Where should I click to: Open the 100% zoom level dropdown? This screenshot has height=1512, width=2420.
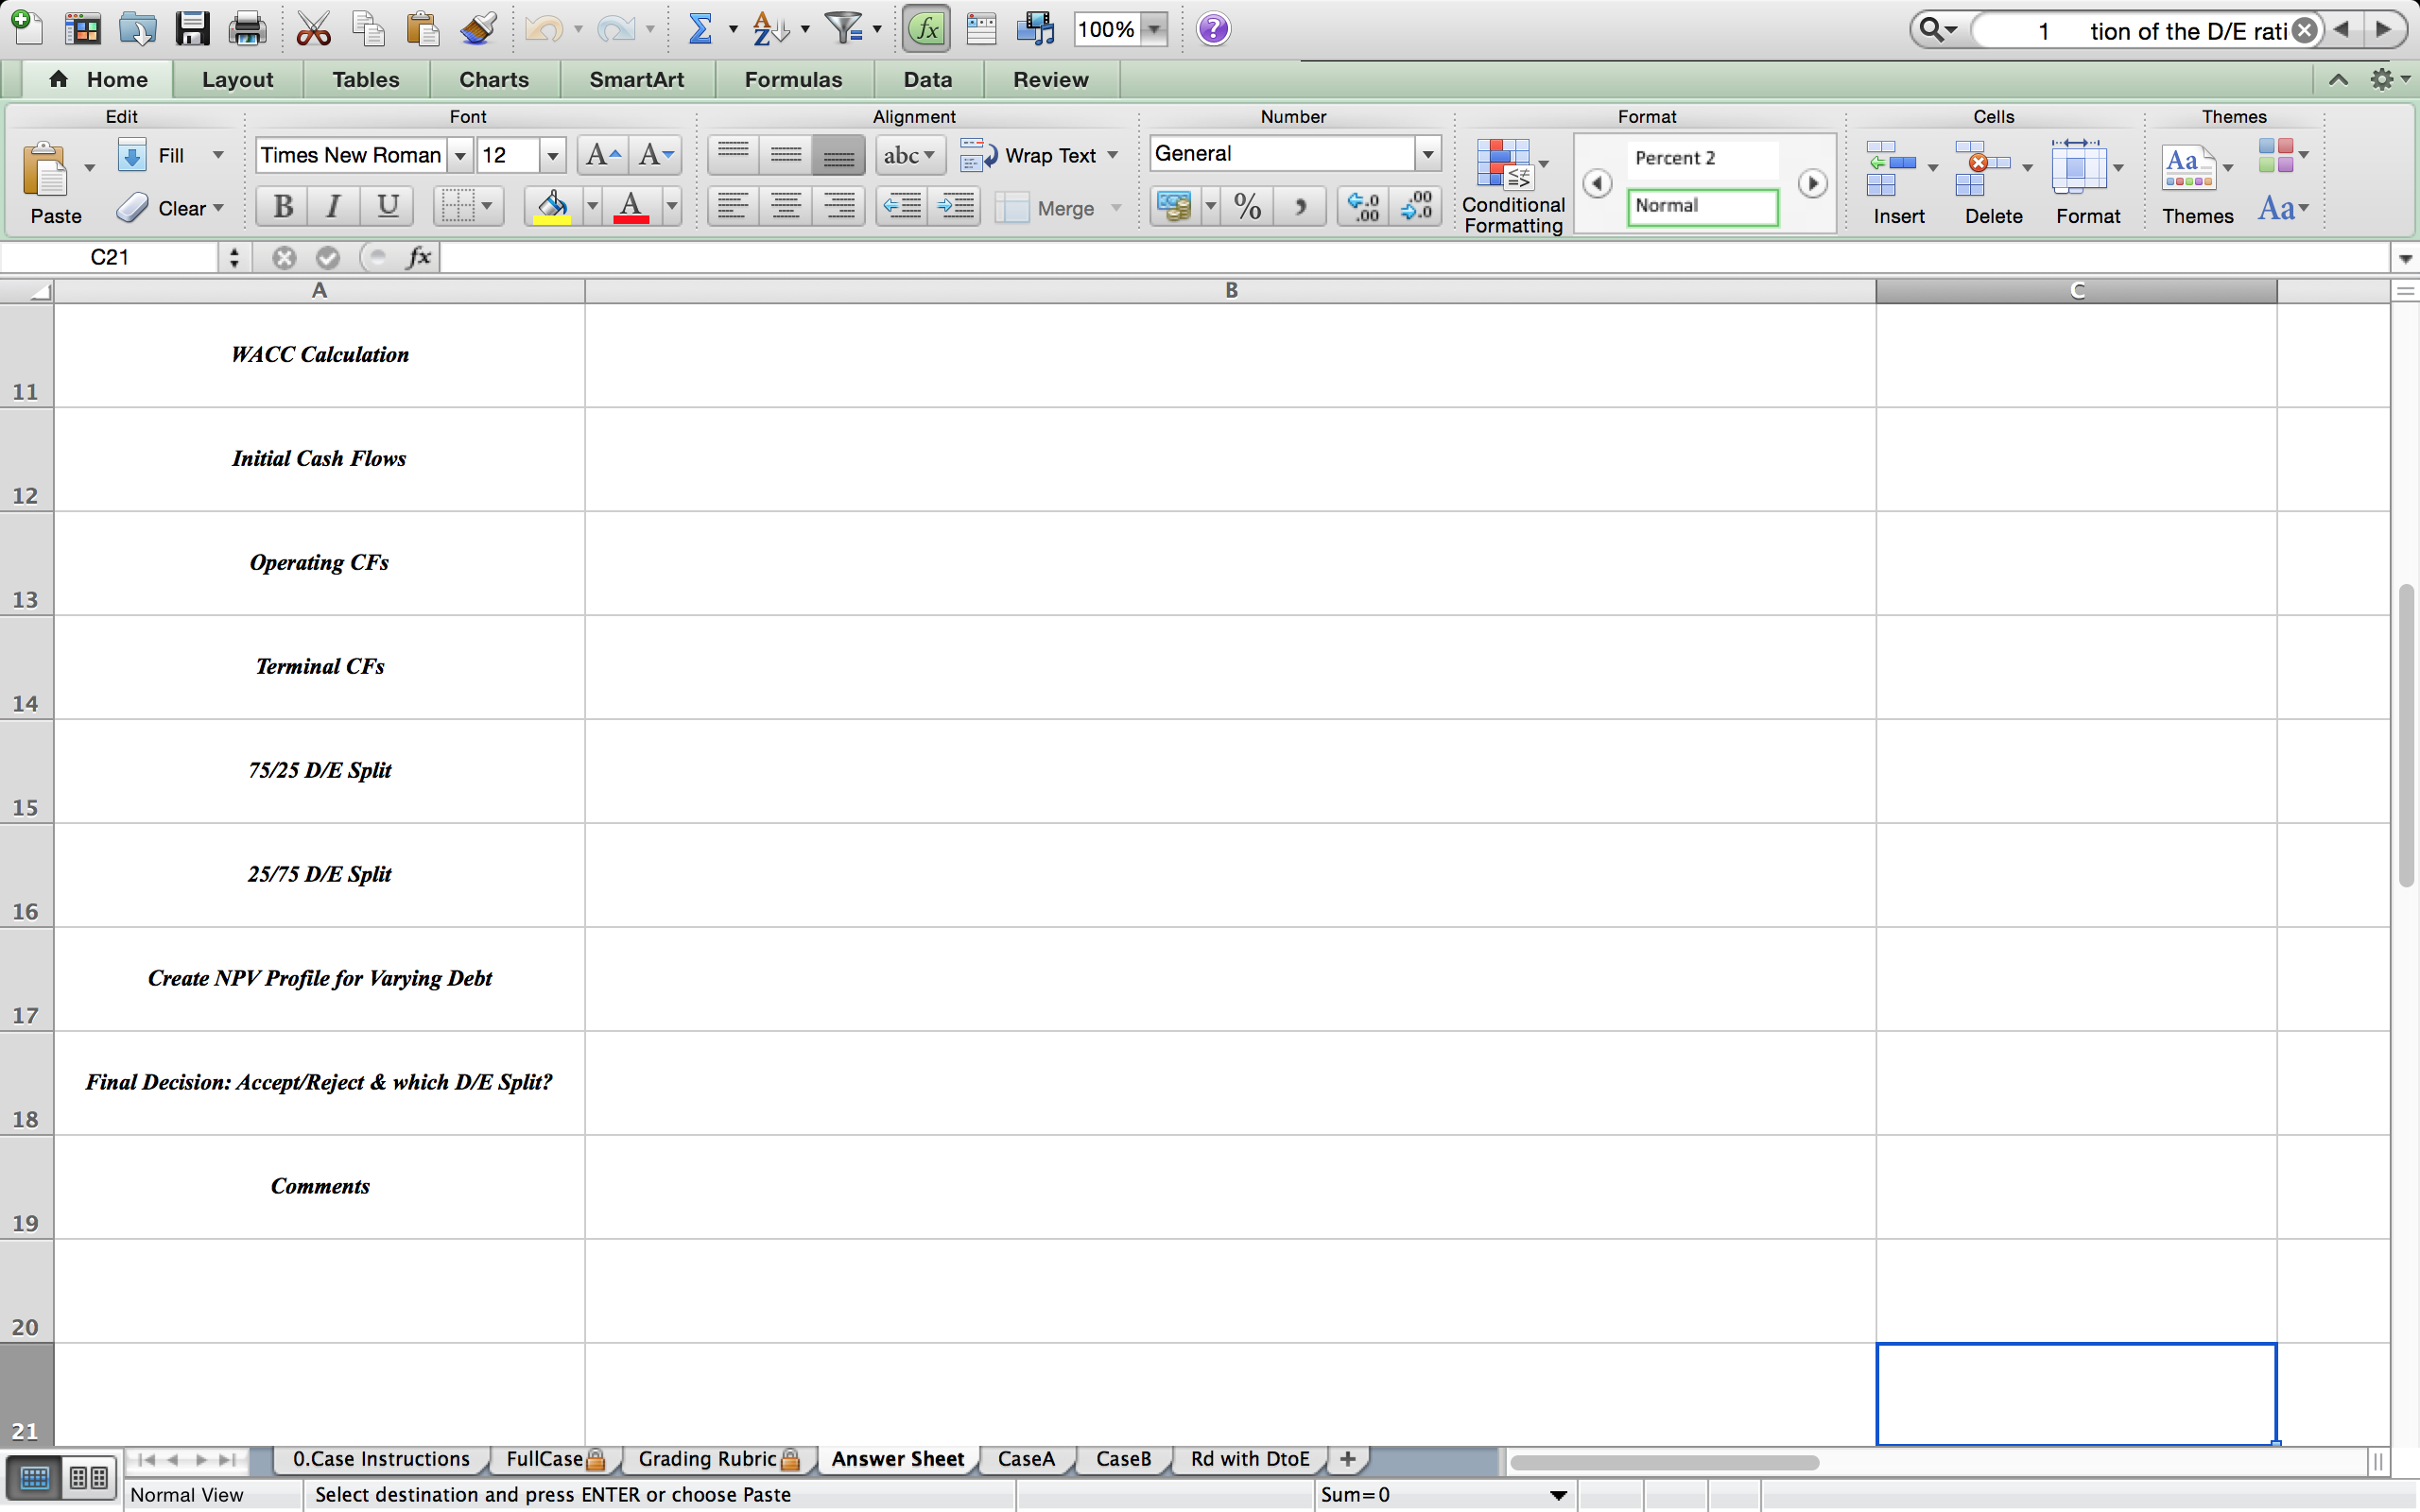click(1155, 29)
